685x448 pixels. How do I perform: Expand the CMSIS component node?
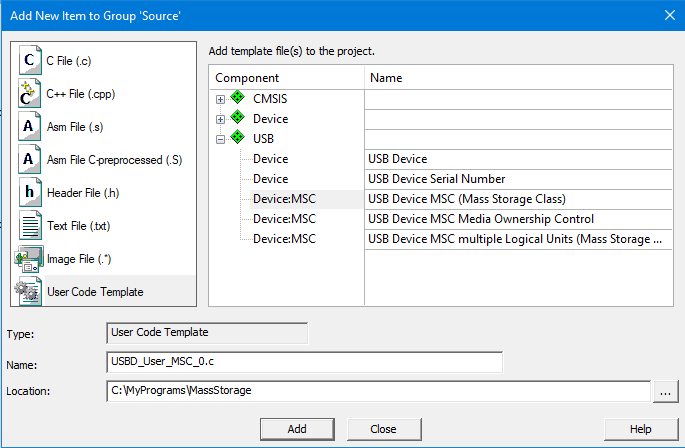point(221,100)
